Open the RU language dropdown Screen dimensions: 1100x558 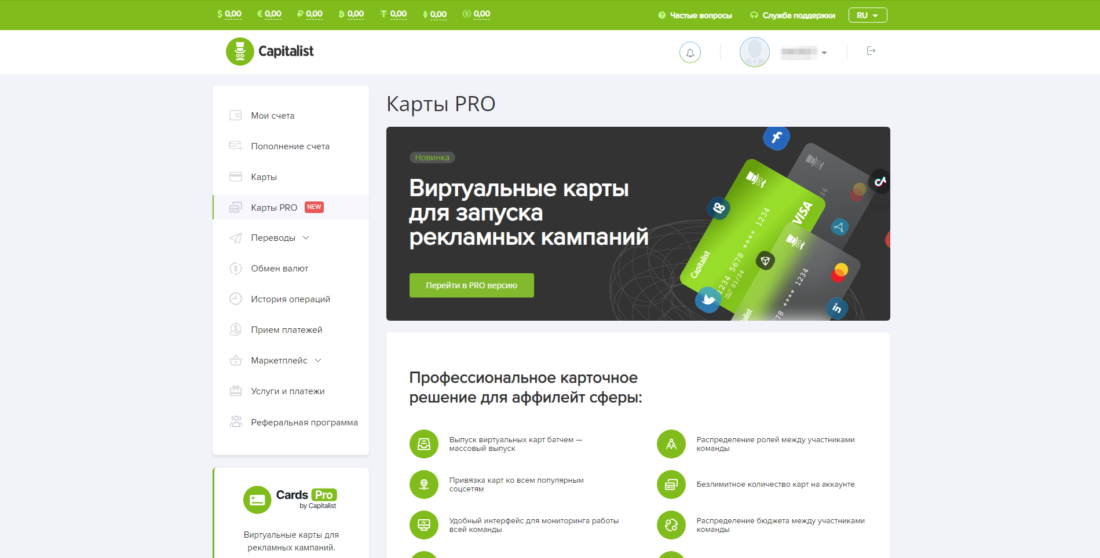click(x=867, y=15)
